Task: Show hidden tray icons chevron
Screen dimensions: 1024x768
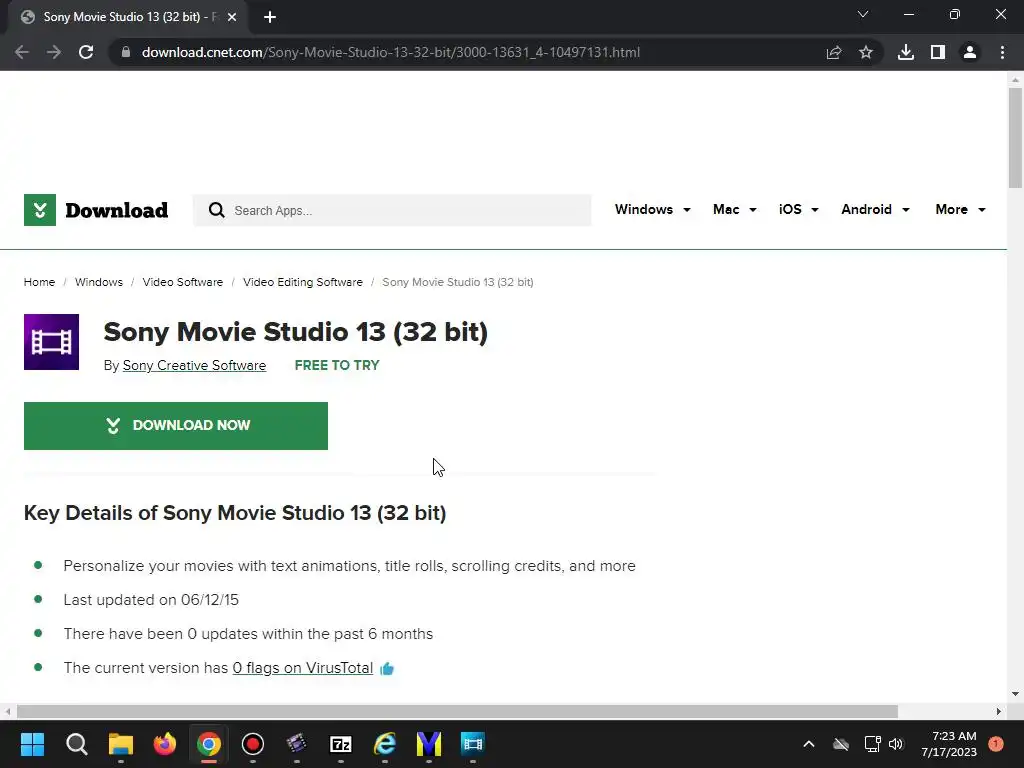Action: 808,744
